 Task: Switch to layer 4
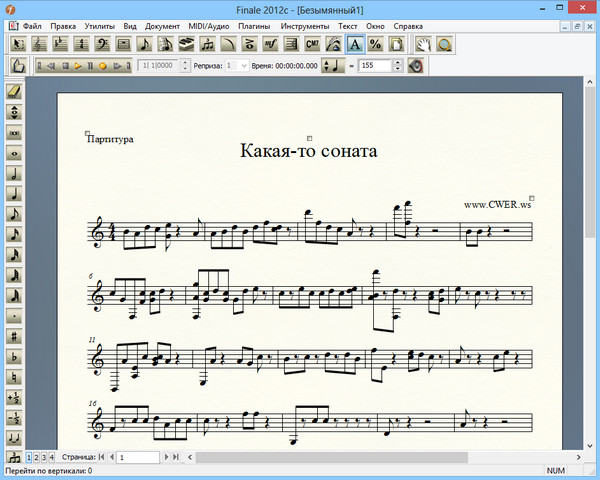pos(53,457)
